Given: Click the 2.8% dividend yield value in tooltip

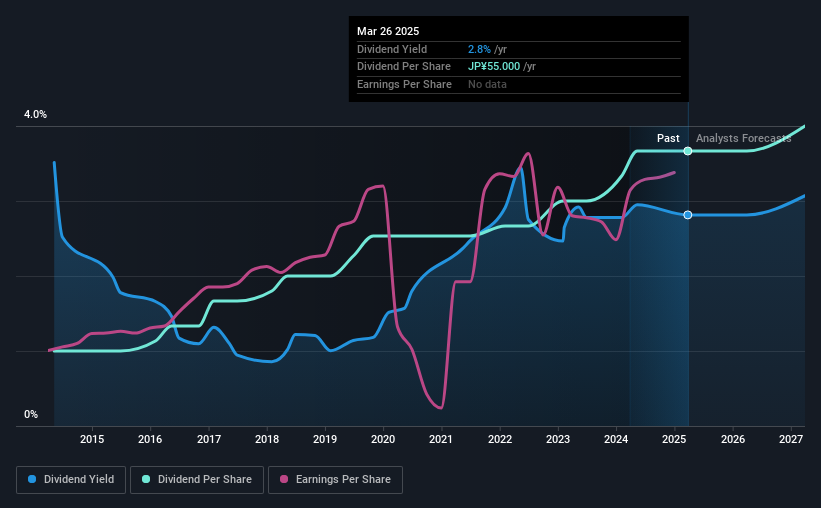Looking at the screenshot, I should (479, 49).
